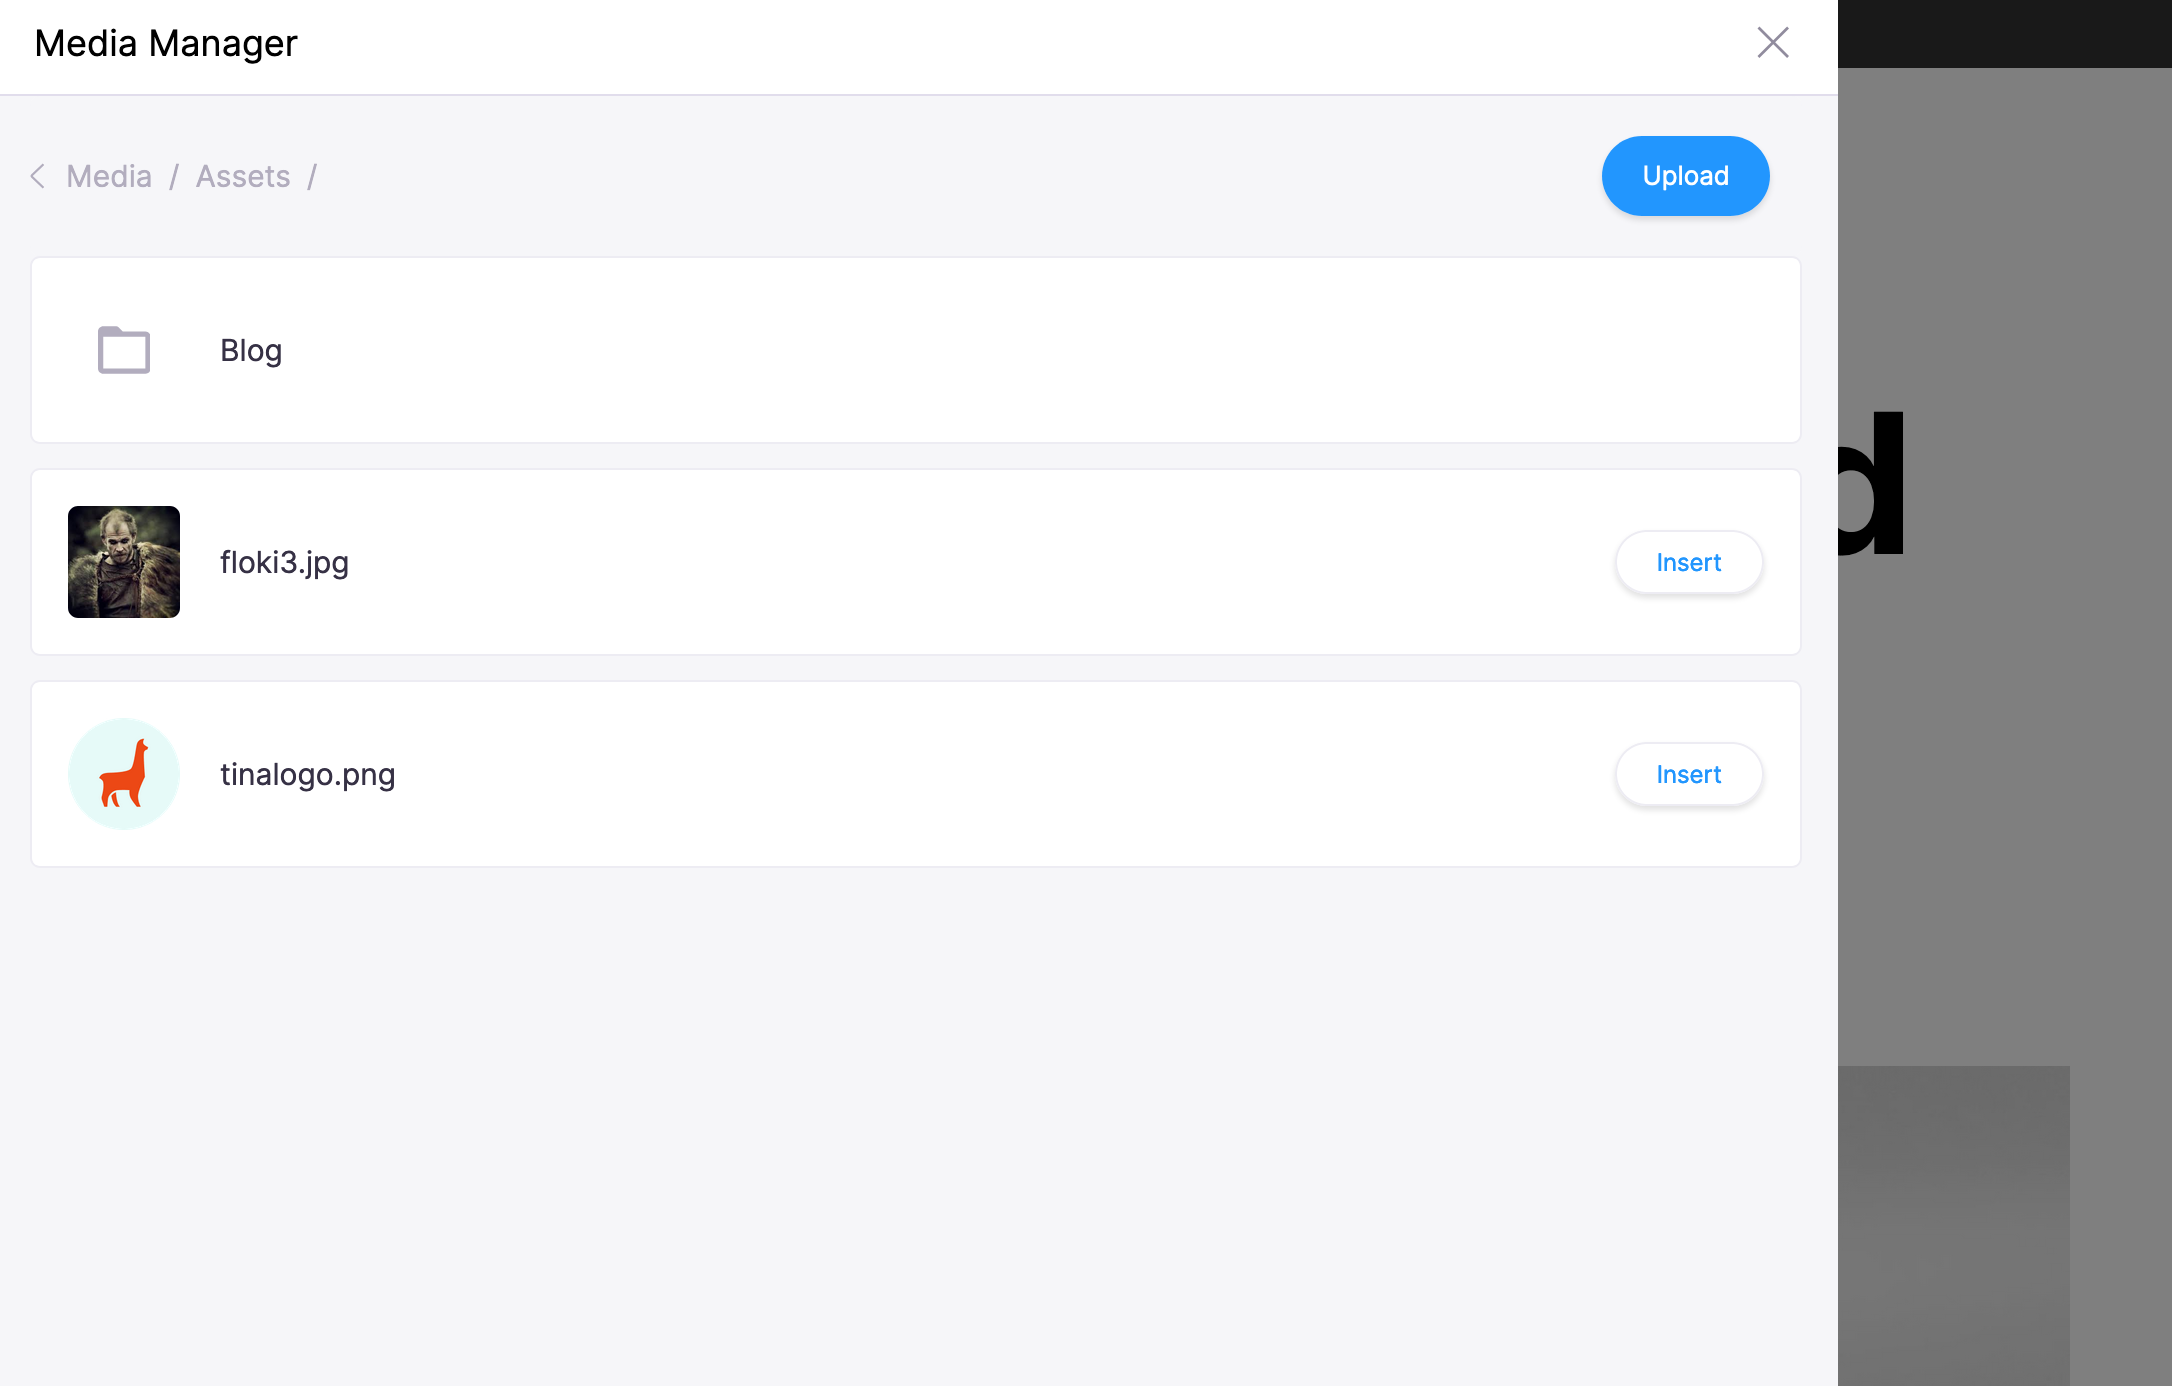Insert the tinalogo.png image

tap(1688, 774)
